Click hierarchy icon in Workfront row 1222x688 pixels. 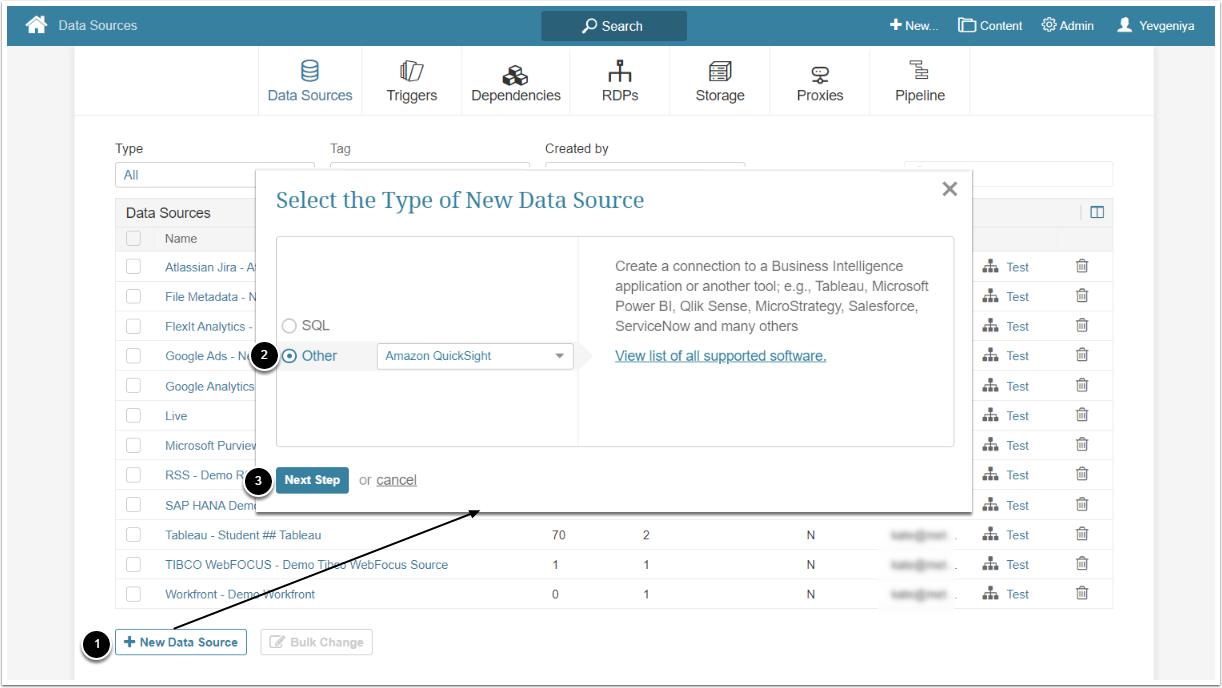990,594
